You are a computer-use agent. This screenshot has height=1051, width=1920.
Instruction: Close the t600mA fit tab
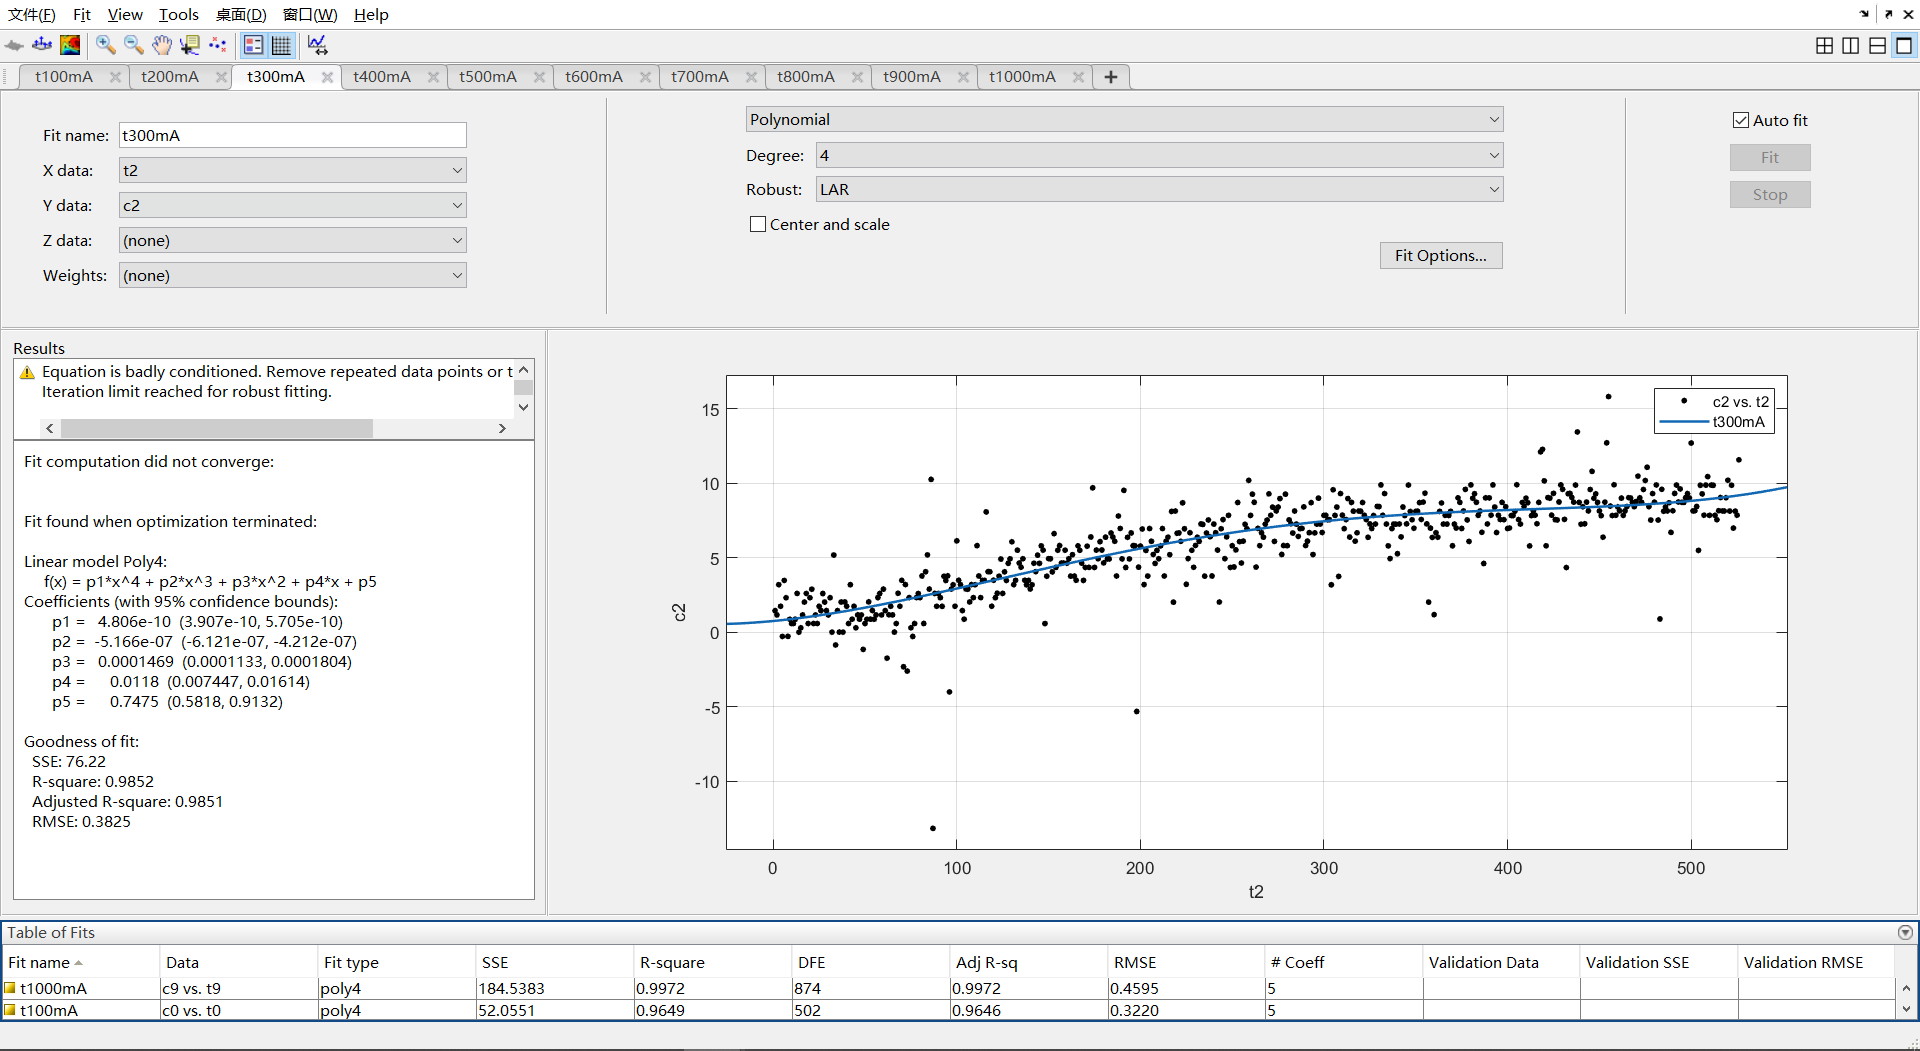point(645,77)
